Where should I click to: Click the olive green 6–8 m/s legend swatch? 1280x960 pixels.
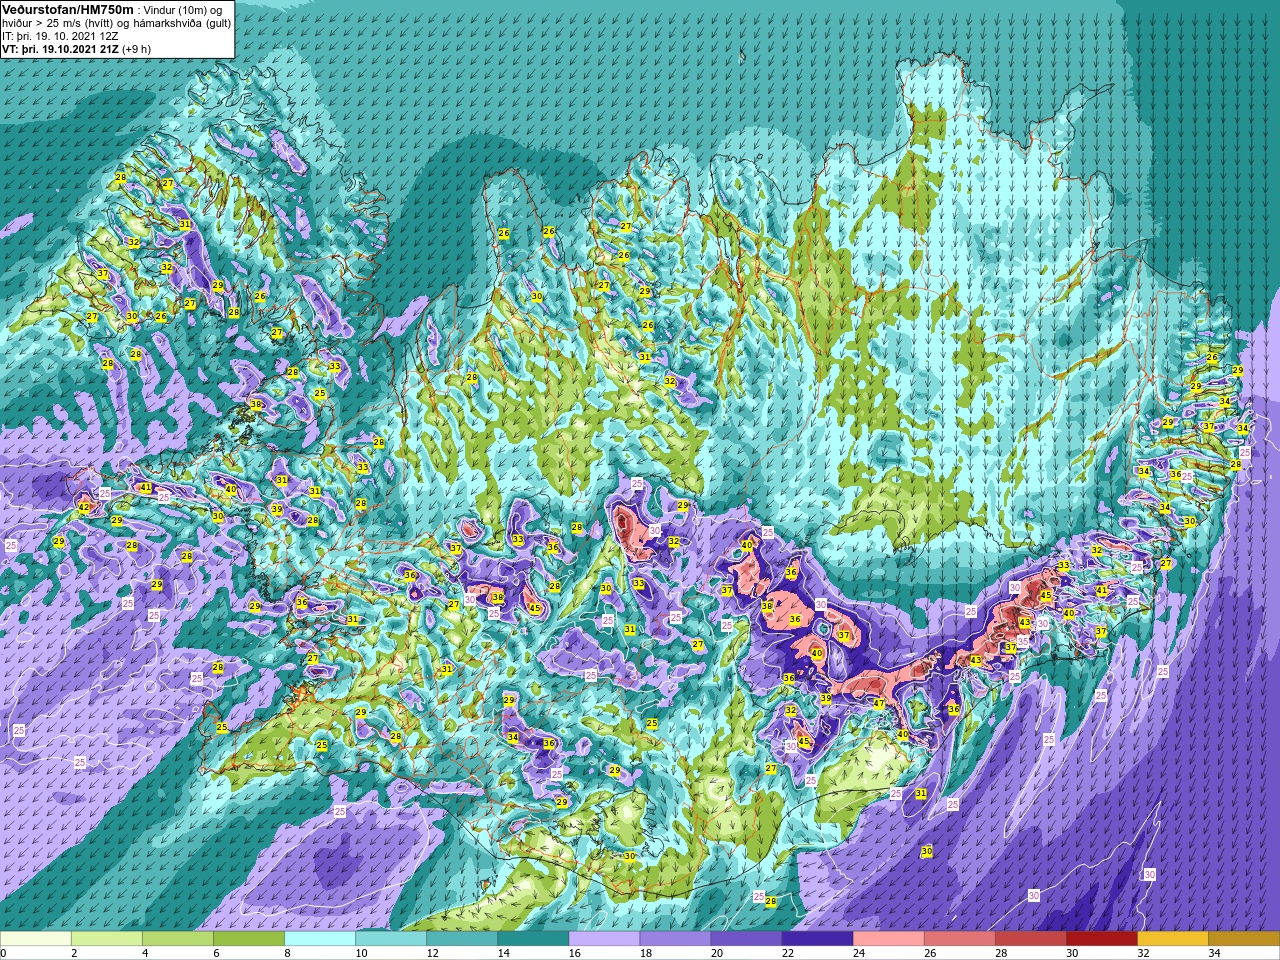point(249,939)
